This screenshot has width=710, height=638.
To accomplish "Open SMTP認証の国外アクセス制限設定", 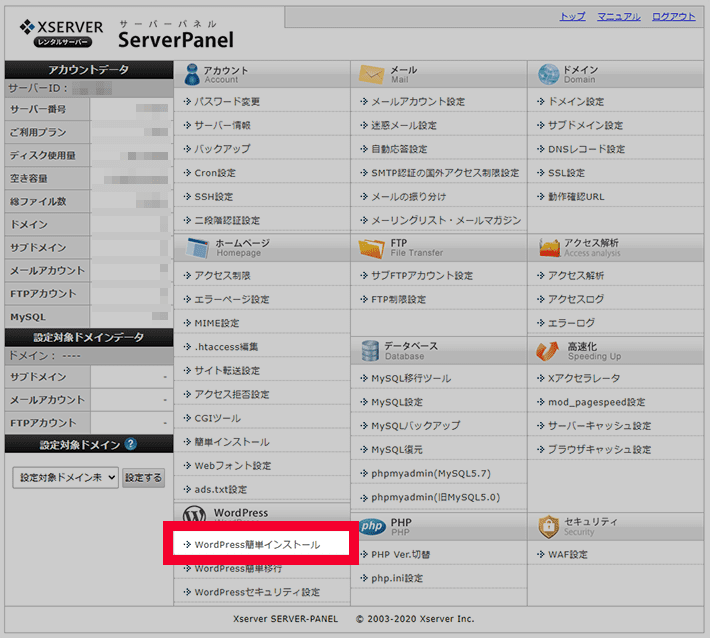I will (x=445, y=173).
